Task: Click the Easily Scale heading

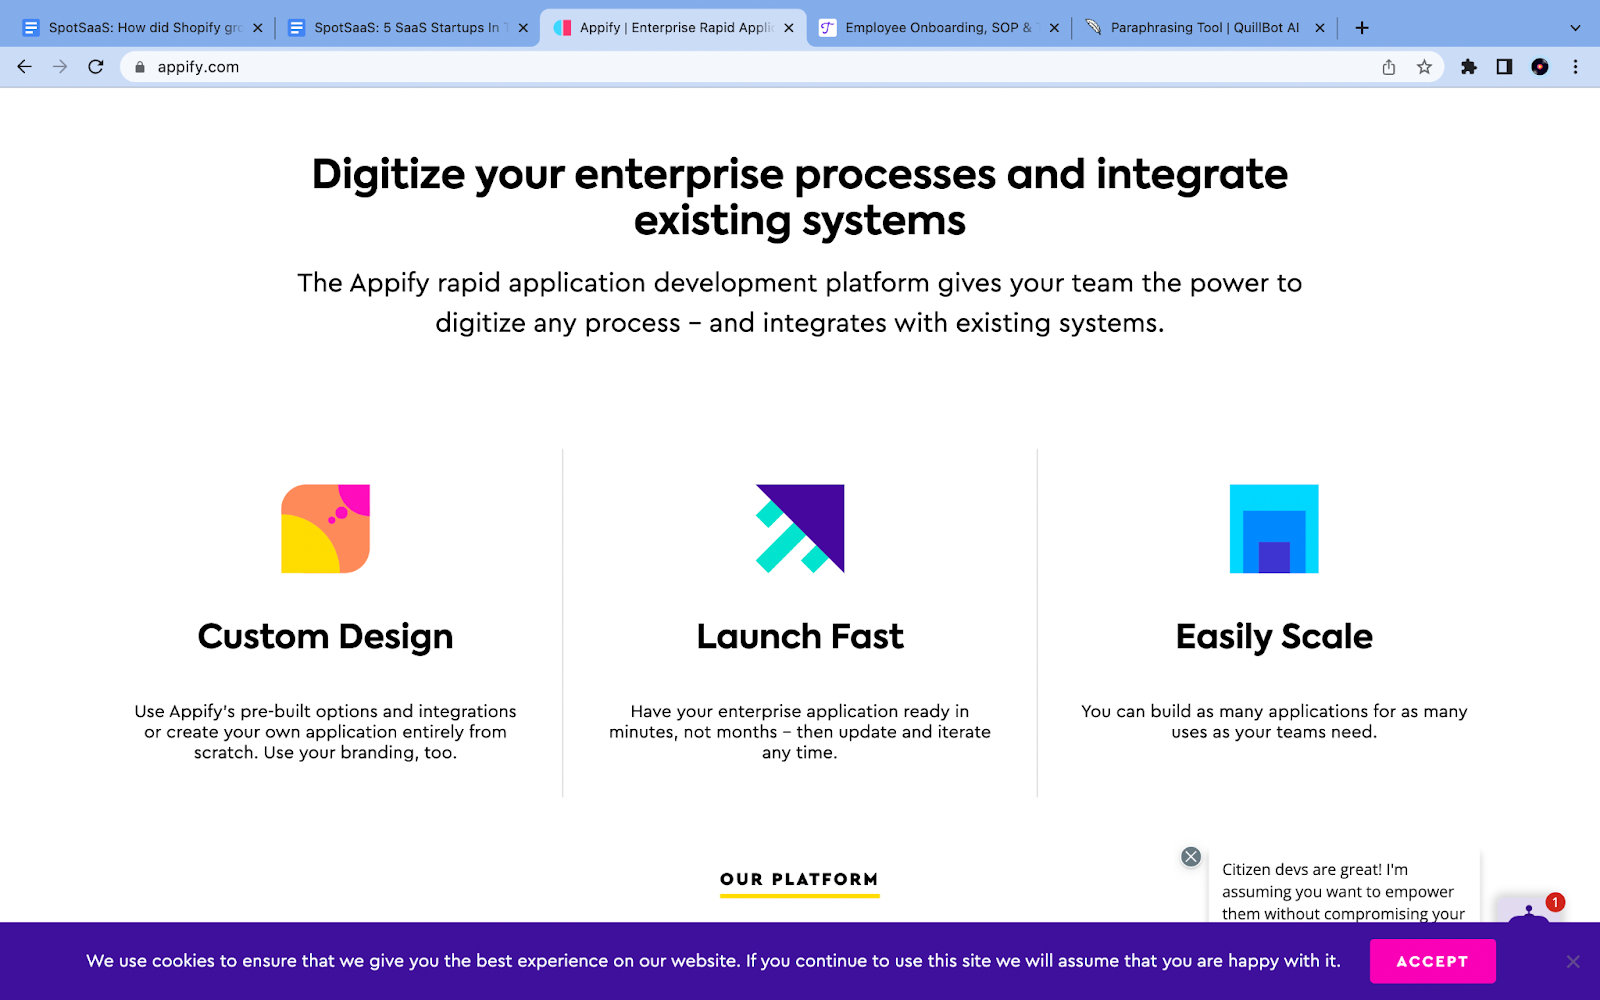Action: [x=1274, y=637]
